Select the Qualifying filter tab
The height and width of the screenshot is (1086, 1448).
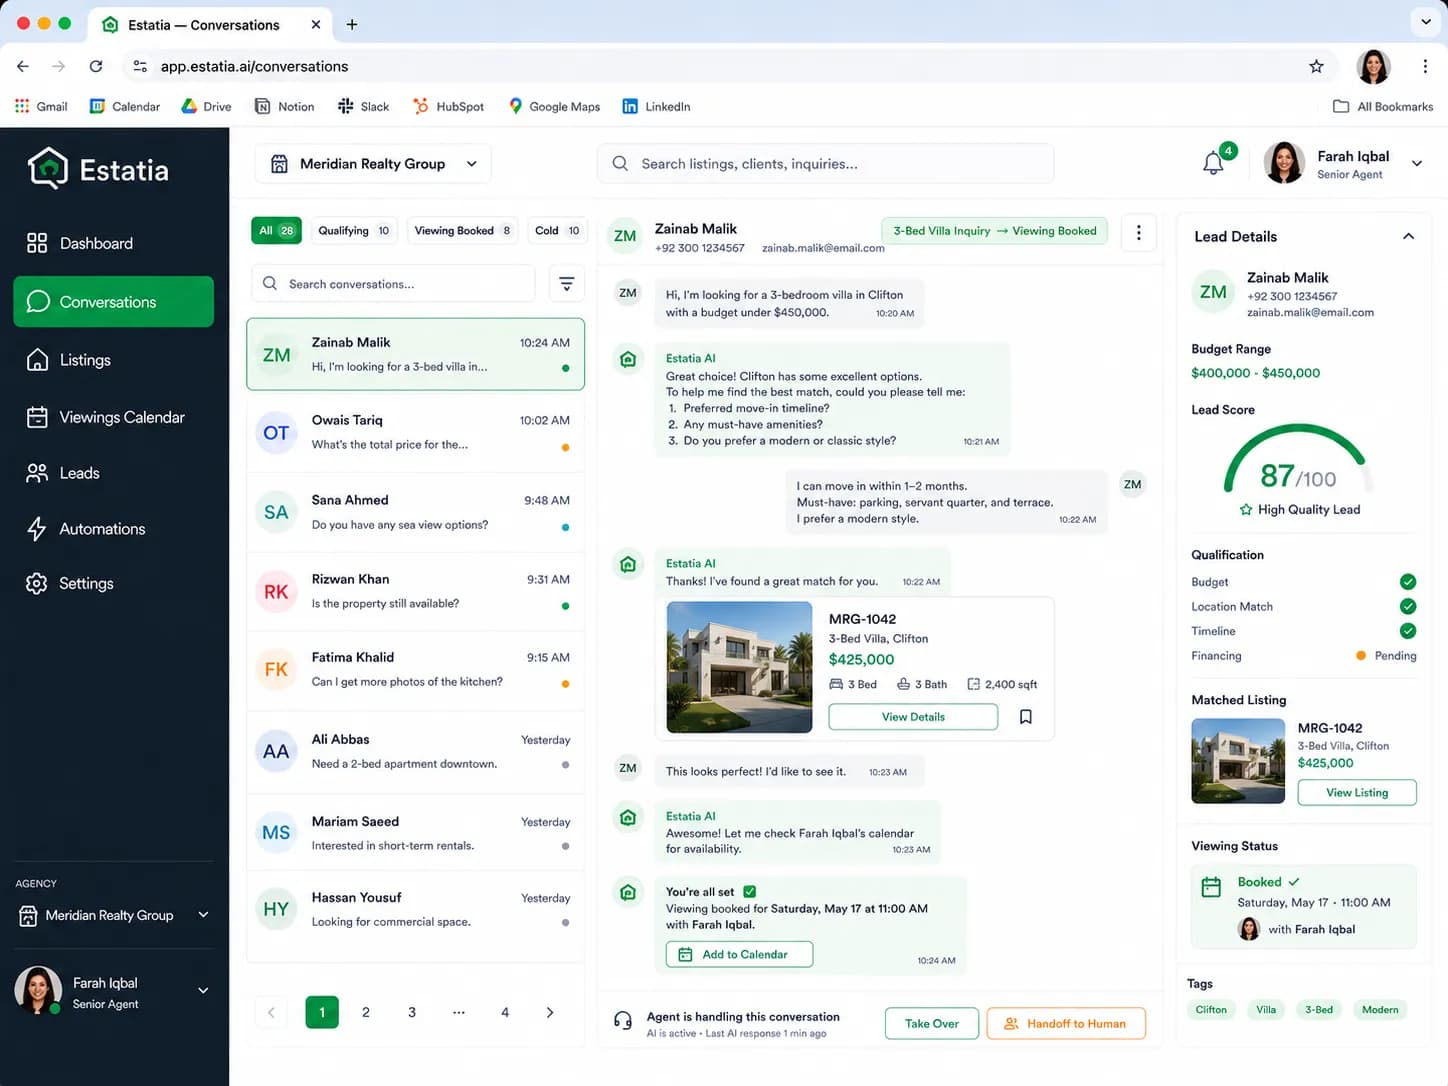pyautogui.click(x=354, y=231)
